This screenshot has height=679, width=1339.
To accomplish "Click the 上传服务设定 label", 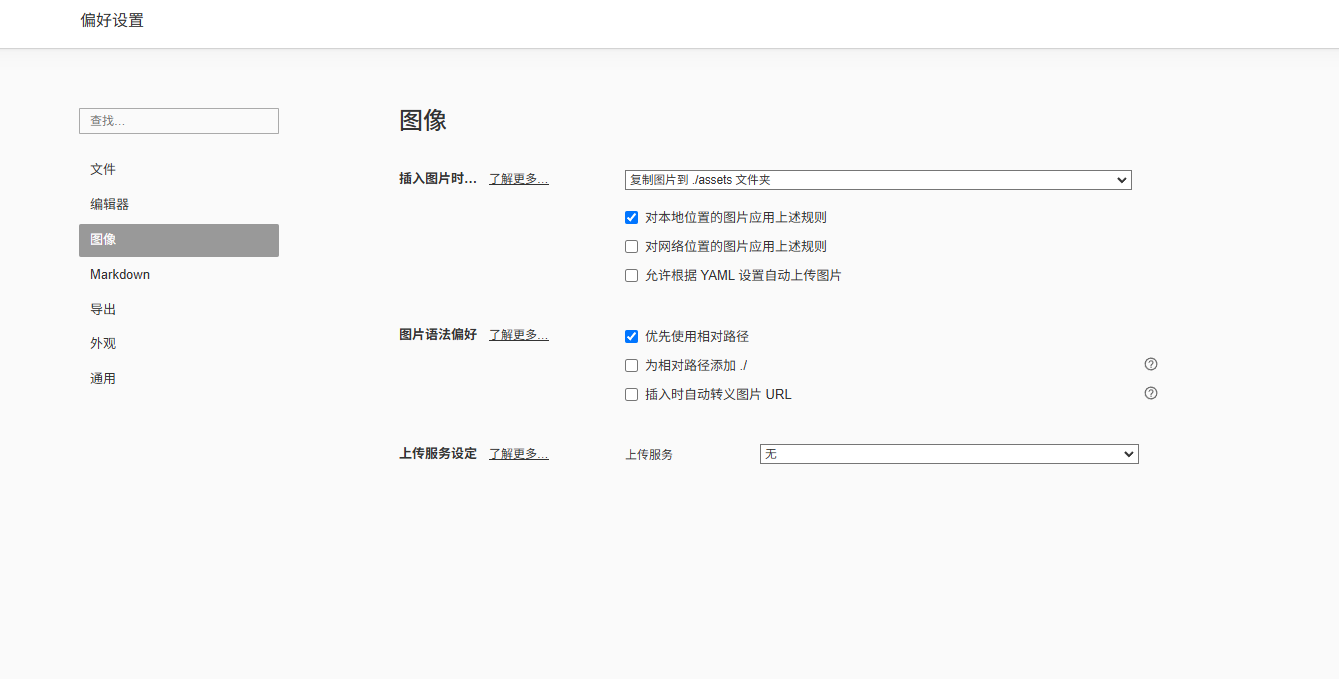I will (438, 454).
